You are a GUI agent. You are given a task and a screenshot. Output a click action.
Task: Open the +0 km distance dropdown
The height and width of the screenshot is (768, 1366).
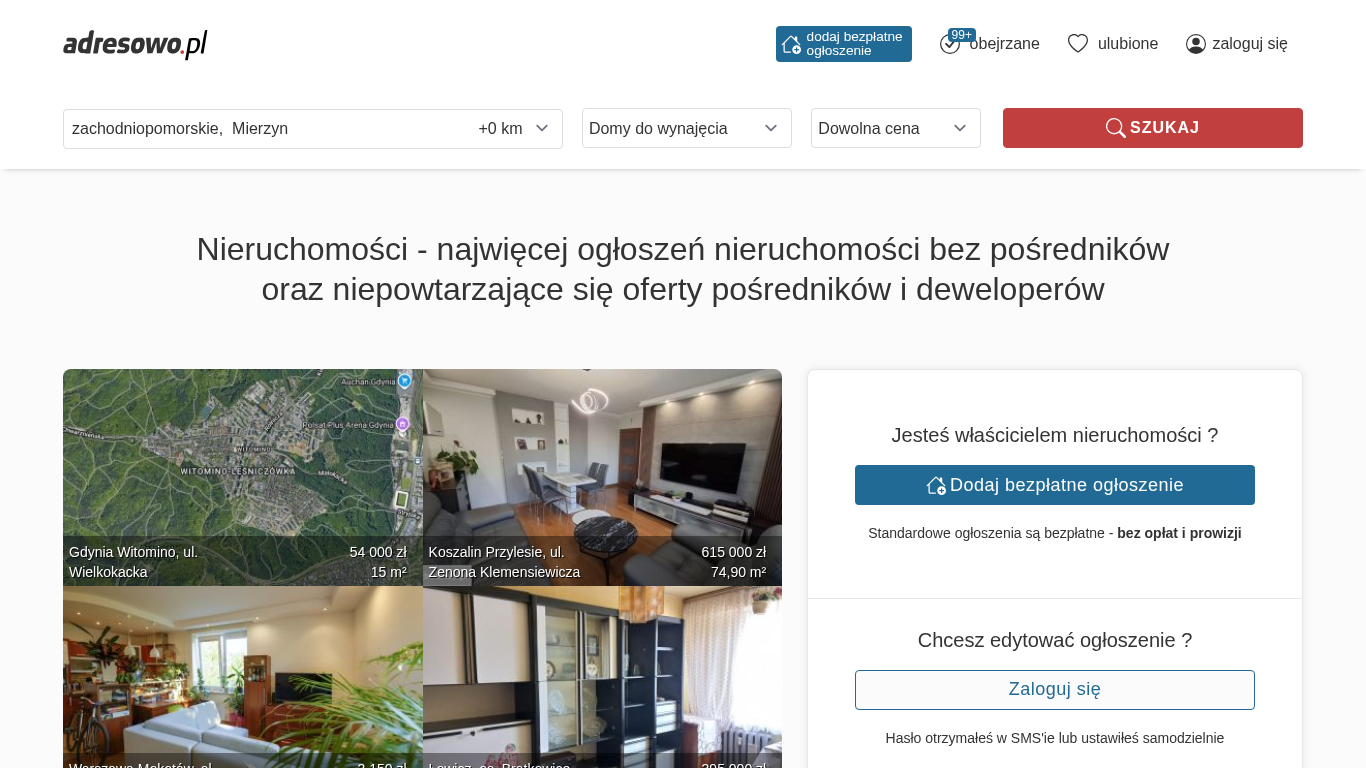tap(514, 129)
